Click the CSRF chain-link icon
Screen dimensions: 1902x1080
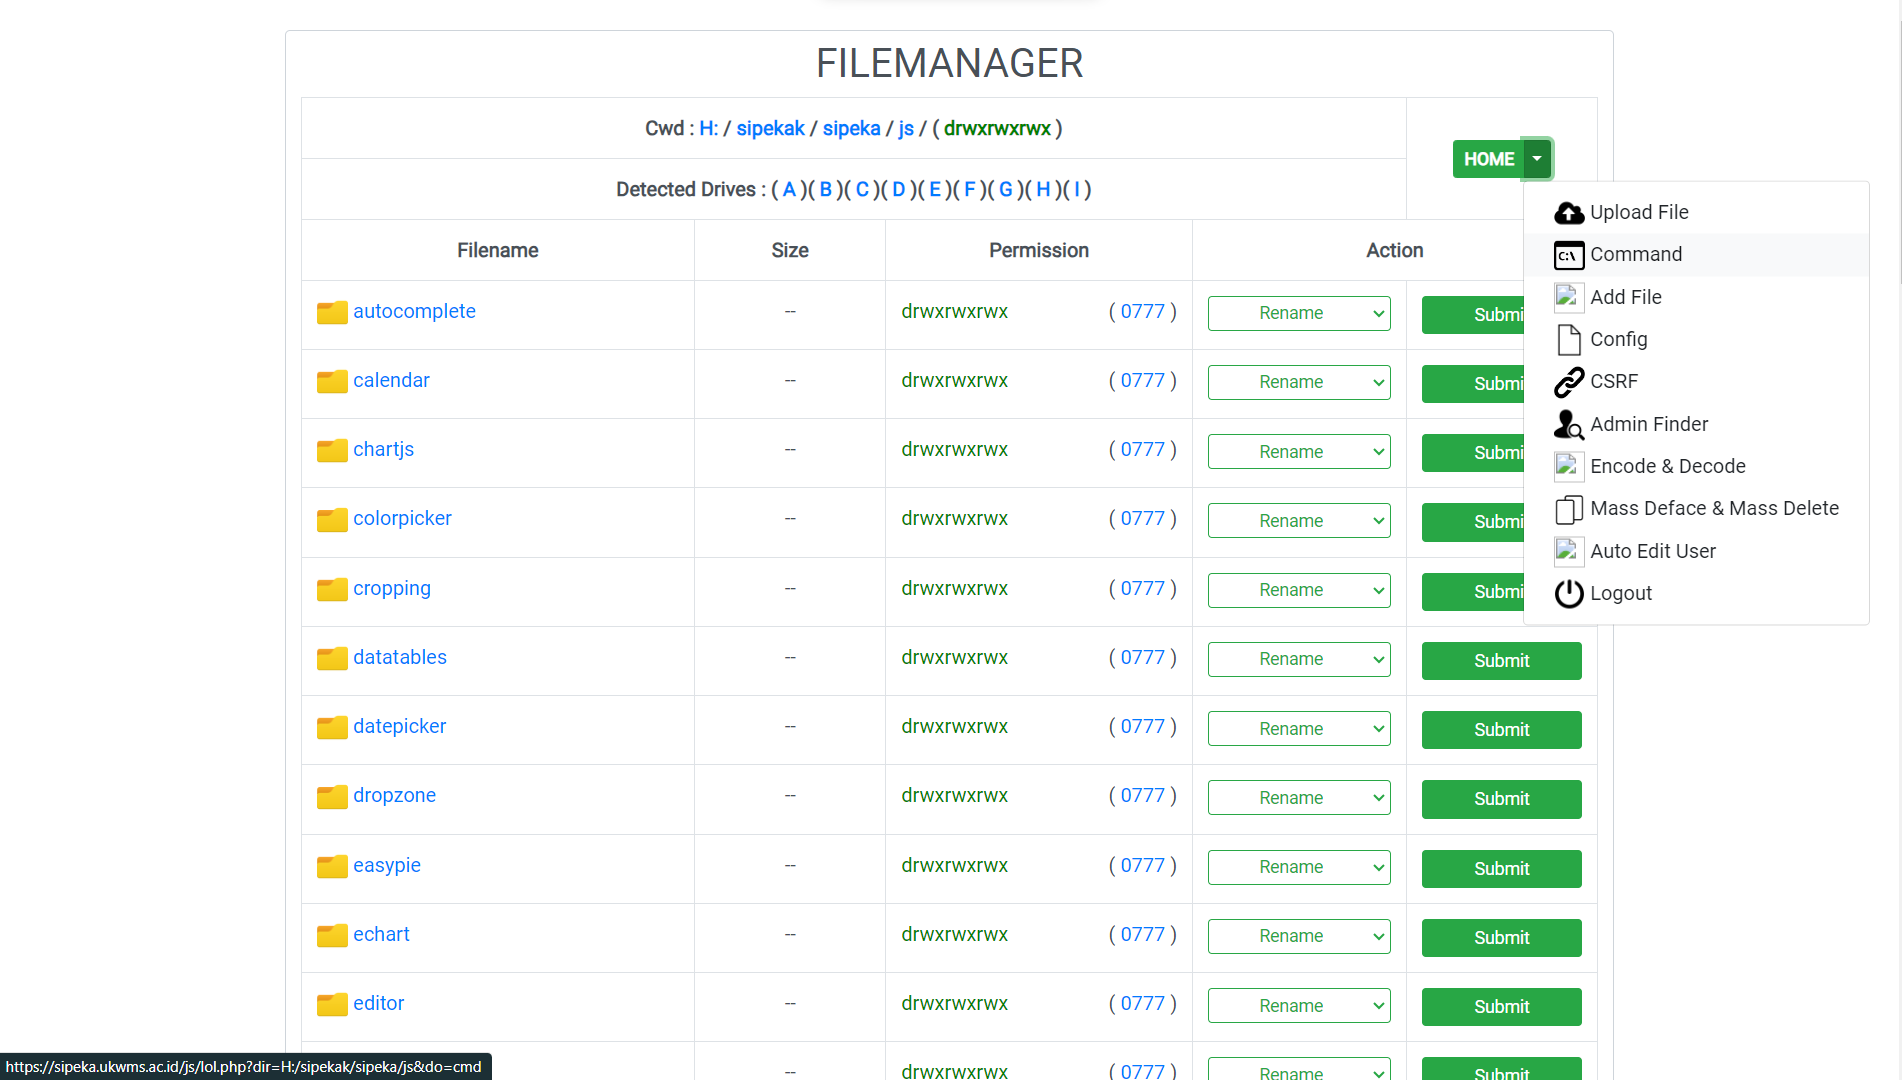click(1569, 382)
